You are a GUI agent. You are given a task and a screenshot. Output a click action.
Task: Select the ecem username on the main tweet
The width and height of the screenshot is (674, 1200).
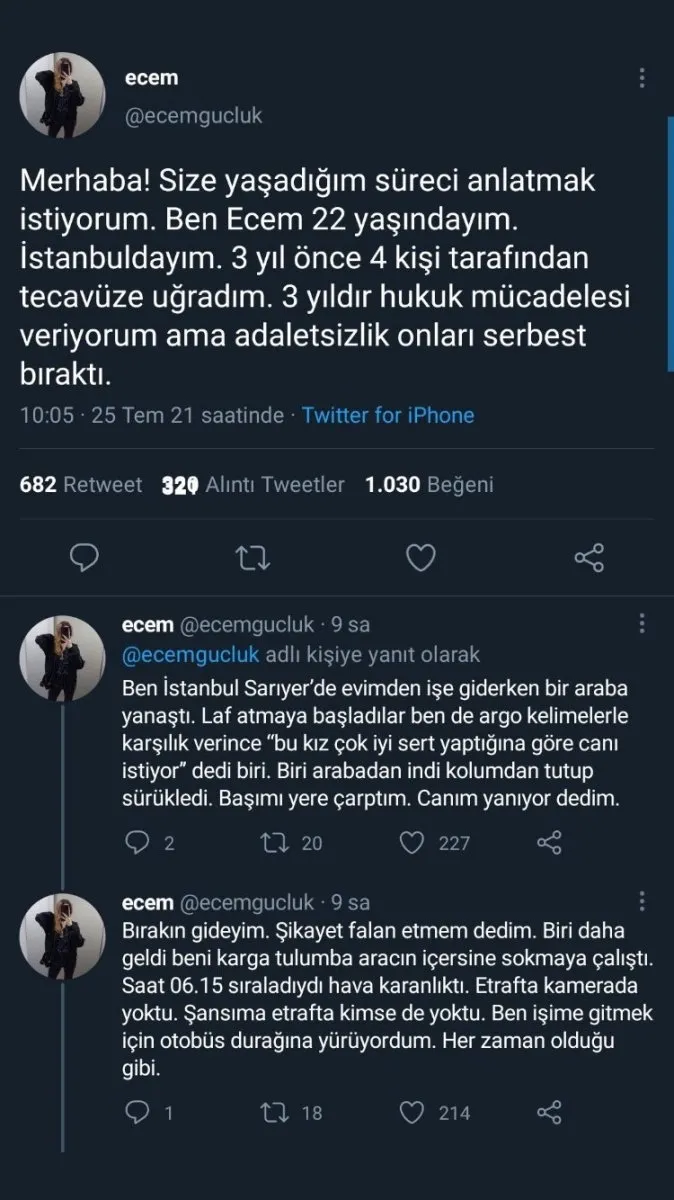pos(151,76)
